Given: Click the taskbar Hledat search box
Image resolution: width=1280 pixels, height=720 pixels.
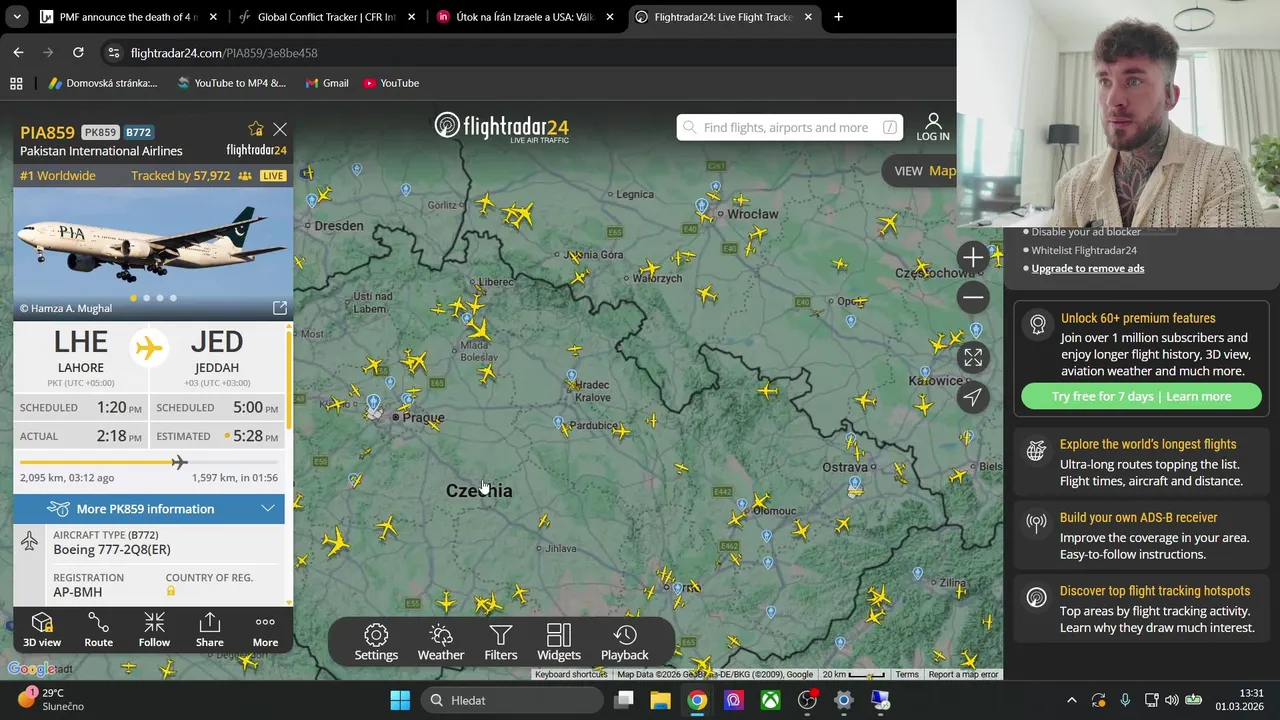Looking at the screenshot, I should pyautogui.click(x=514, y=700).
